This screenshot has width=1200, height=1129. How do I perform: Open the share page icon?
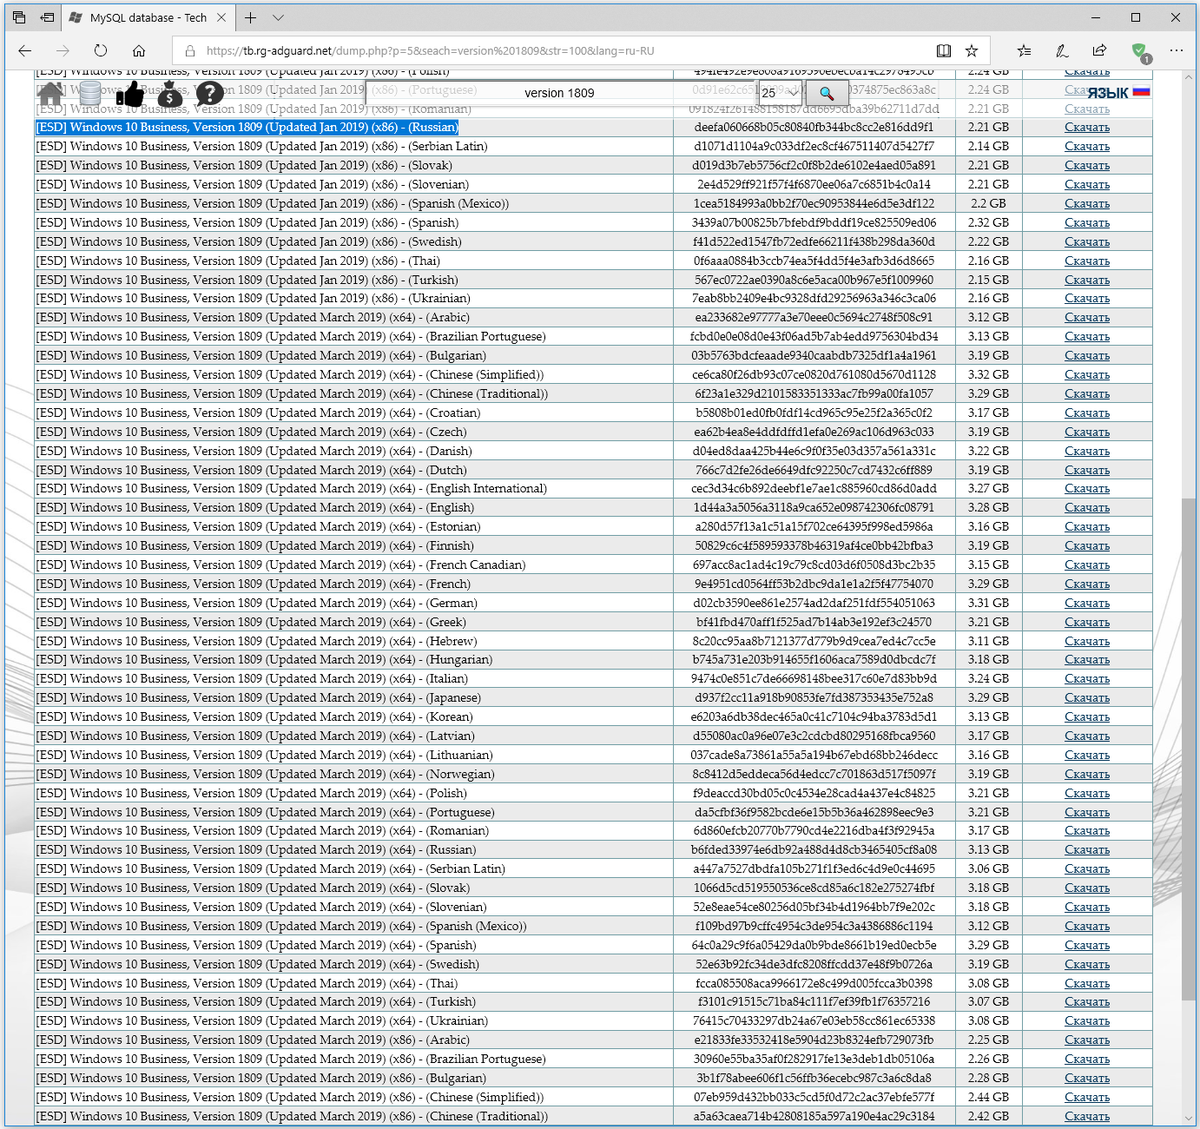(1099, 50)
